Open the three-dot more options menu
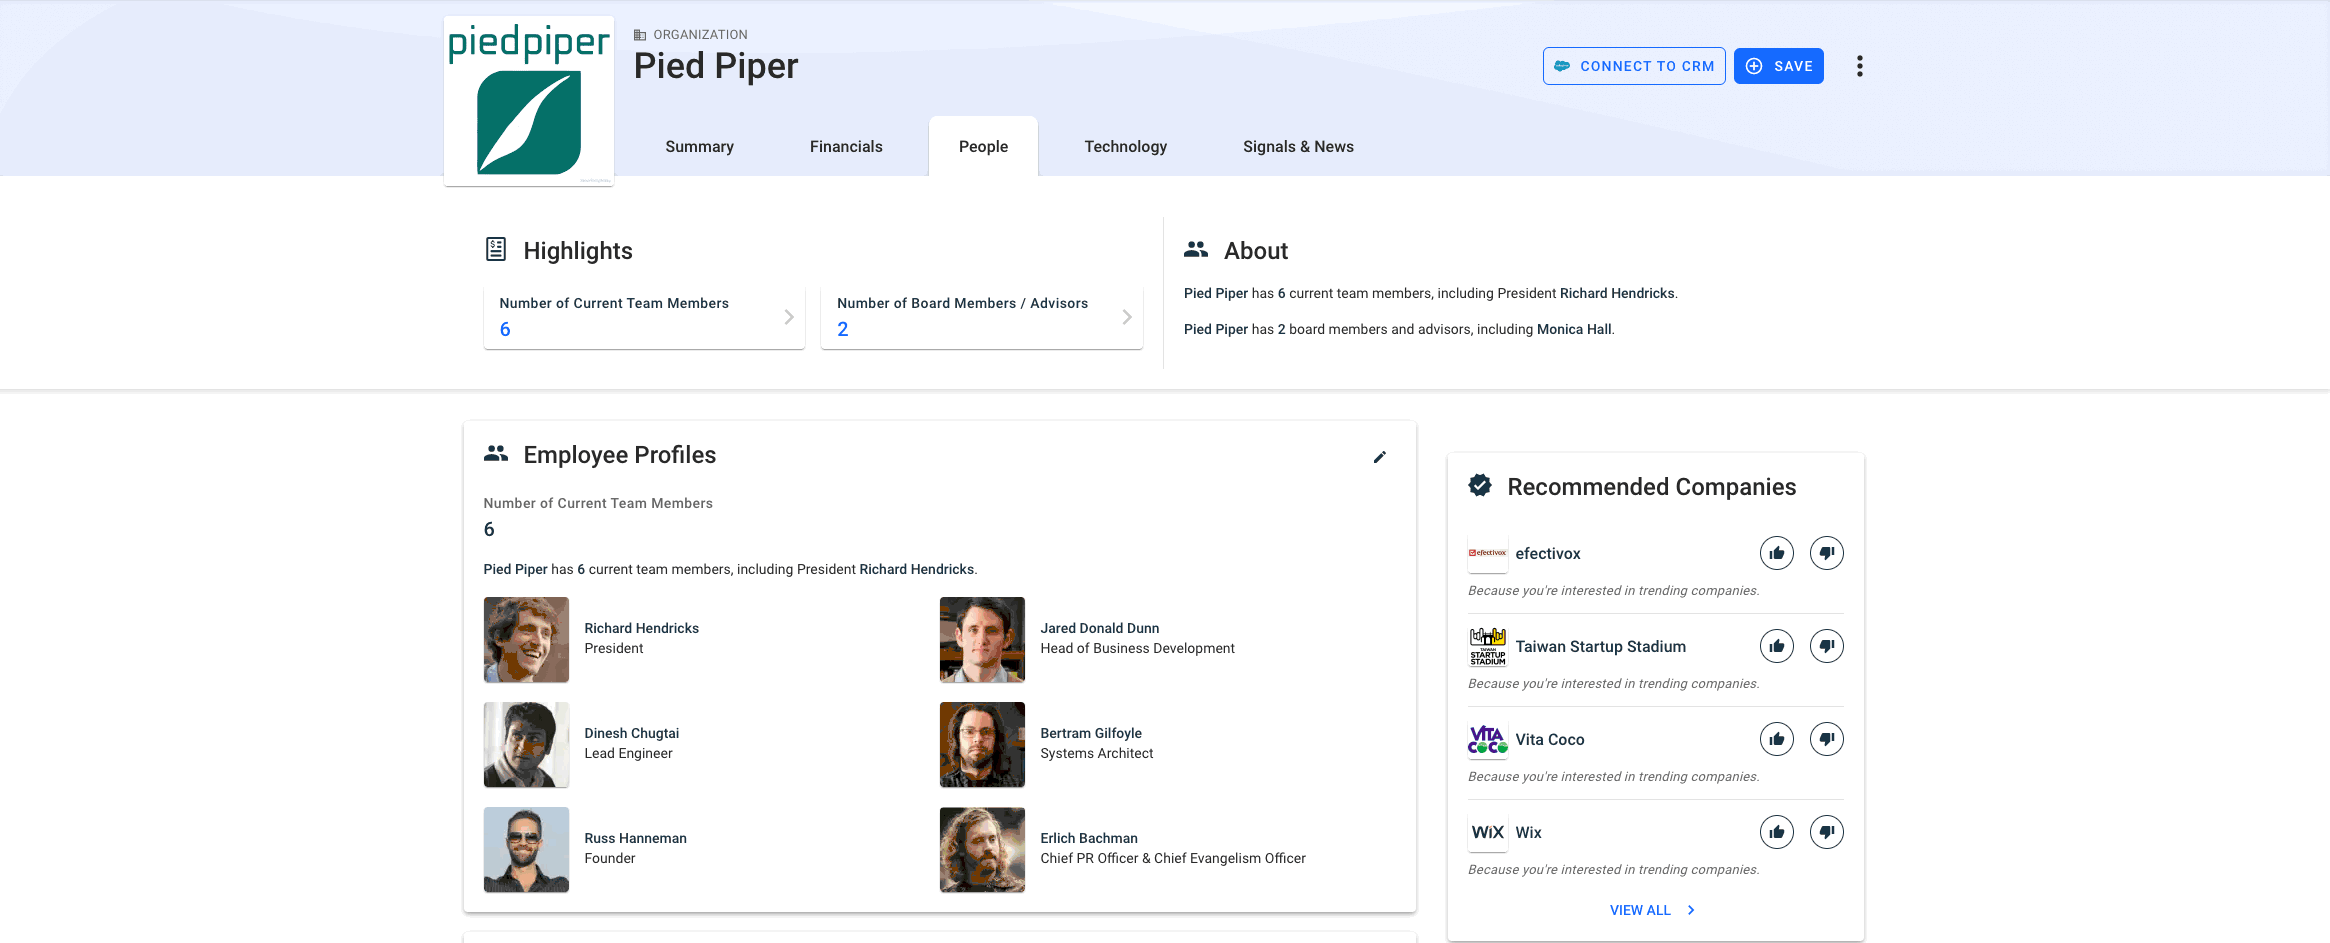The image size is (2330, 943). tap(1859, 66)
